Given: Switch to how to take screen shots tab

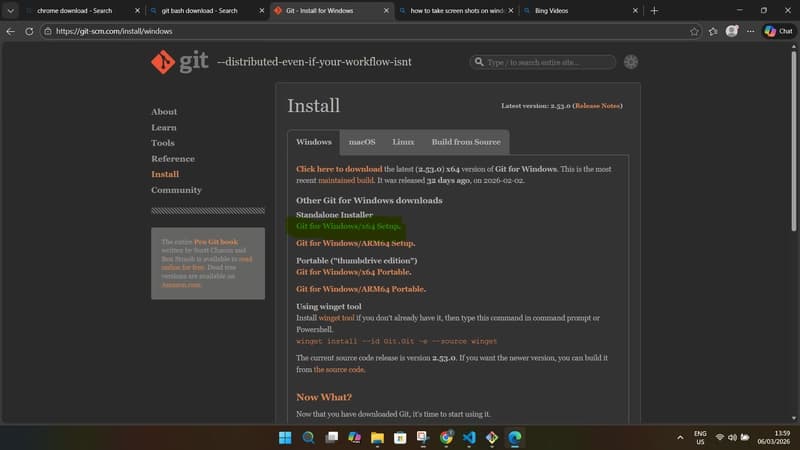Looking at the screenshot, I should (x=457, y=10).
